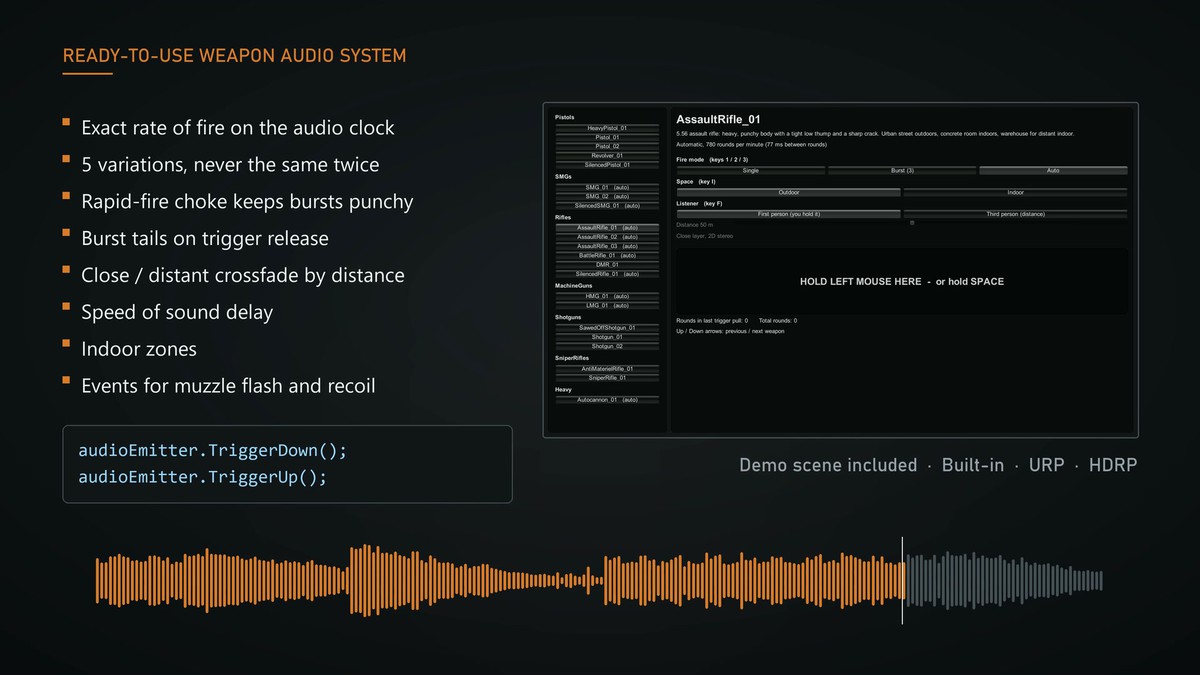Image resolution: width=1200 pixels, height=675 pixels.
Task: Set fire mode to Single
Action: coord(751,171)
